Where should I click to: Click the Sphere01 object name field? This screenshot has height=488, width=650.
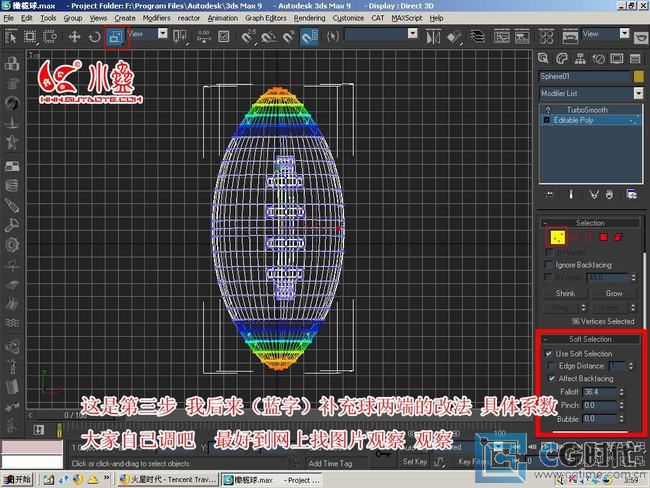[x=585, y=76]
